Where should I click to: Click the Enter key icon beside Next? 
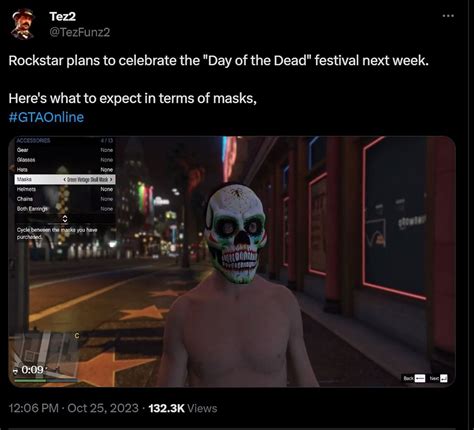444,378
